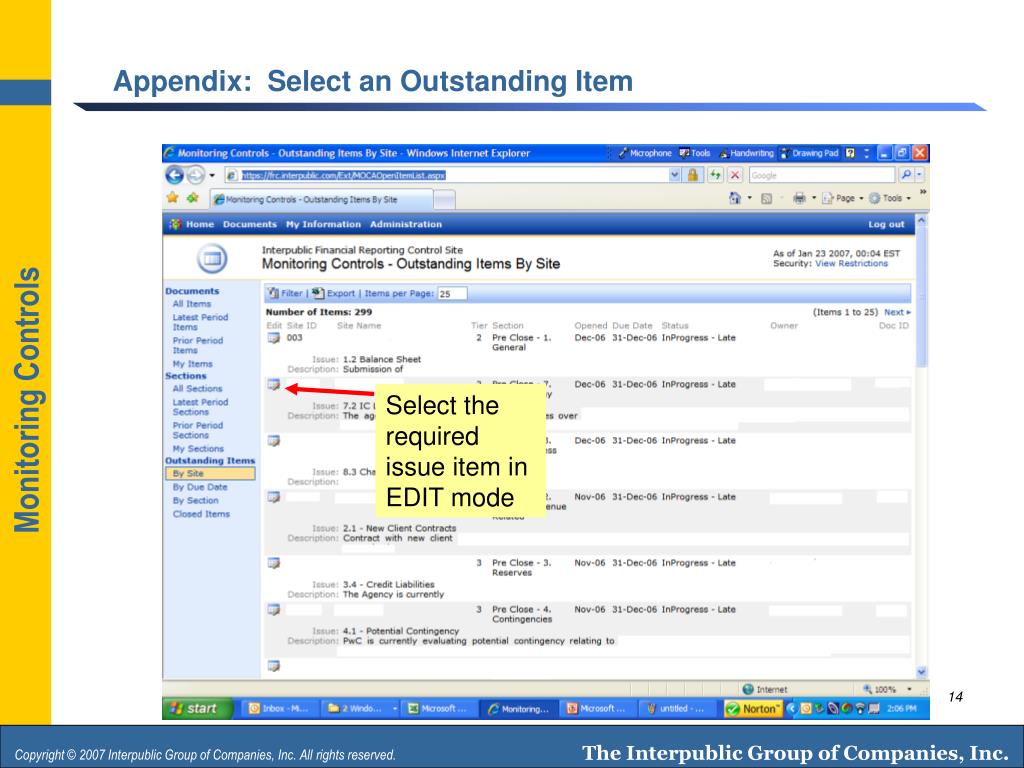The width and height of the screenshot is (1024, 768).
Task: Click the language bar help question icon
Action: [850, 153]
